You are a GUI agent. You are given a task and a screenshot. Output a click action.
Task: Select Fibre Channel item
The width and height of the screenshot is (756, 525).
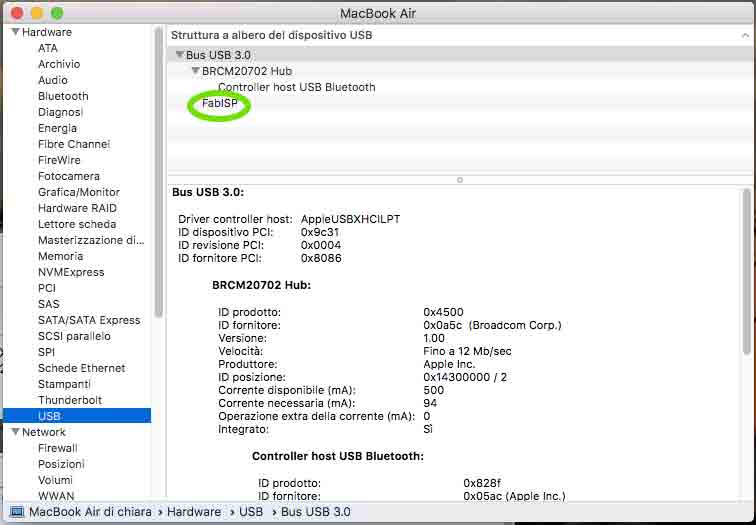click(x=74, y=144)
